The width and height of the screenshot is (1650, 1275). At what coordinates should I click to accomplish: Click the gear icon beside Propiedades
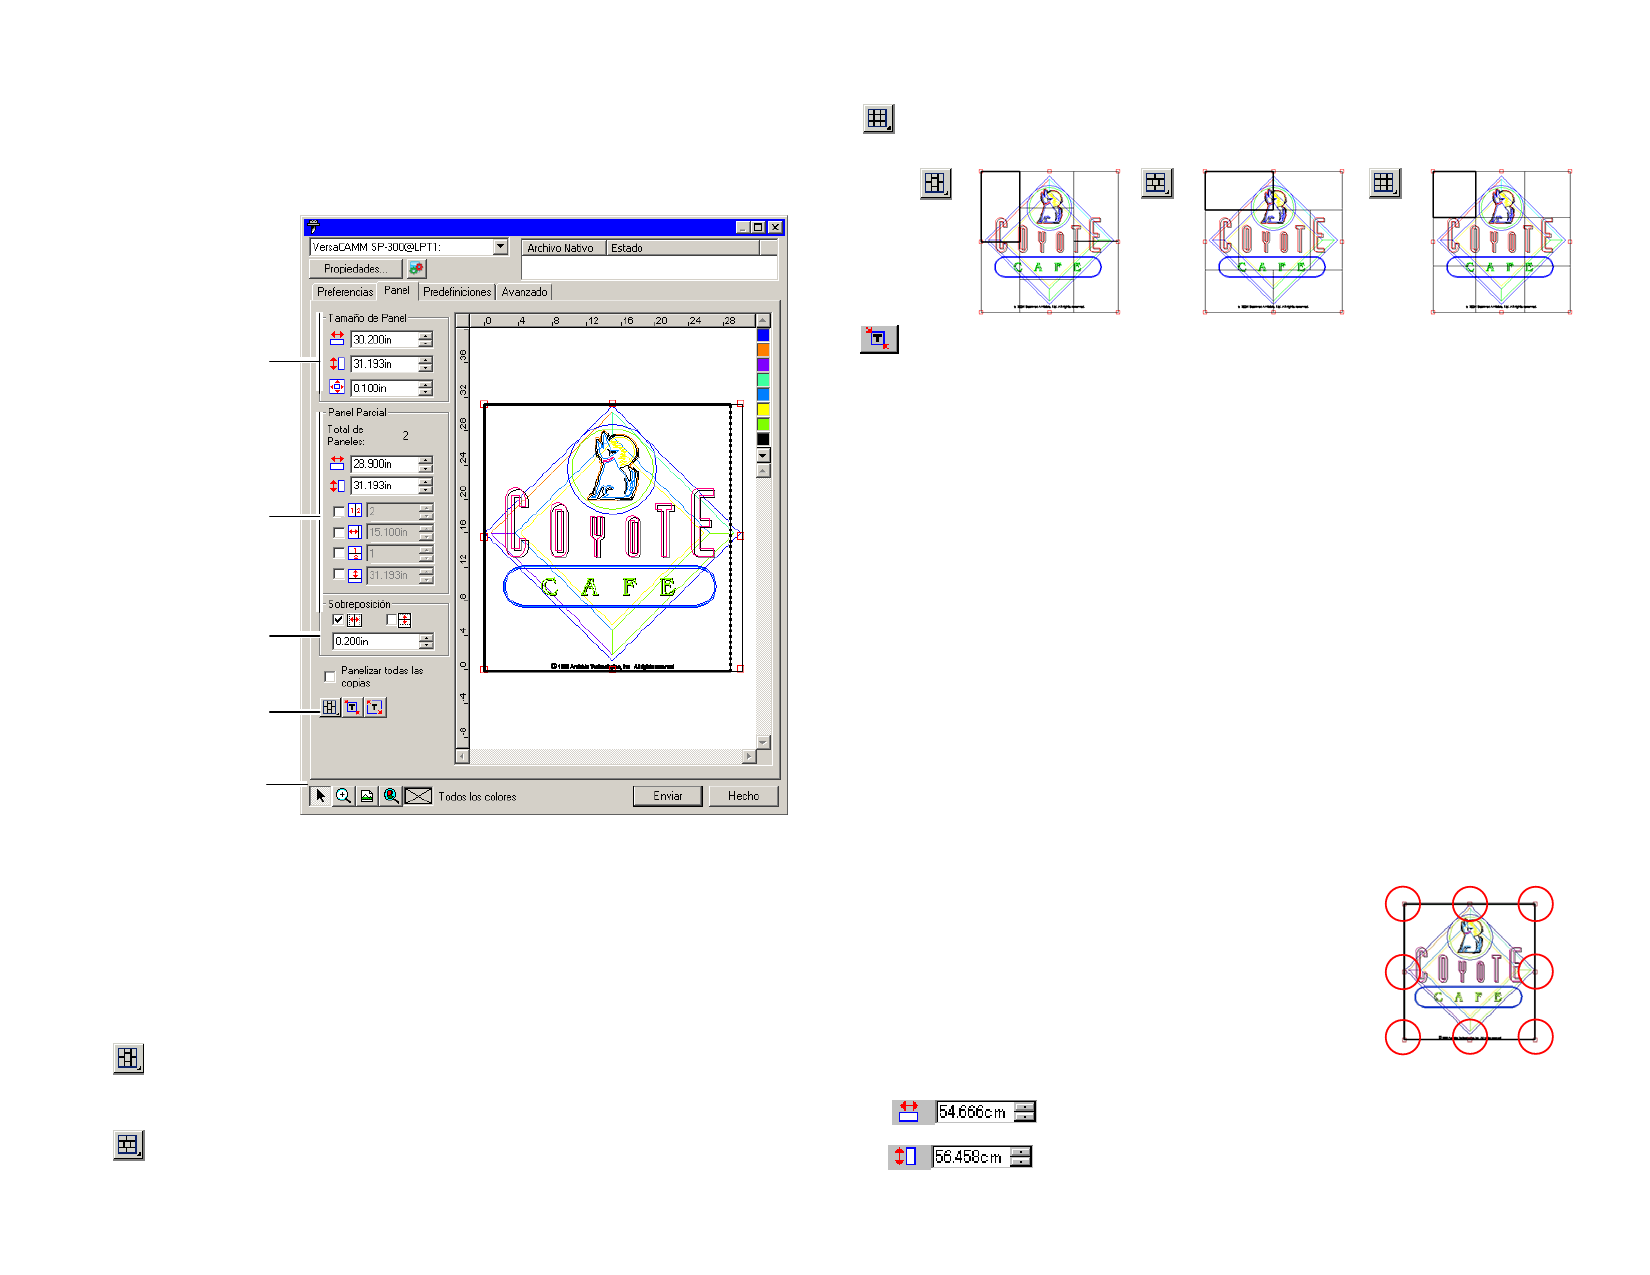click(x=416, y=269)
